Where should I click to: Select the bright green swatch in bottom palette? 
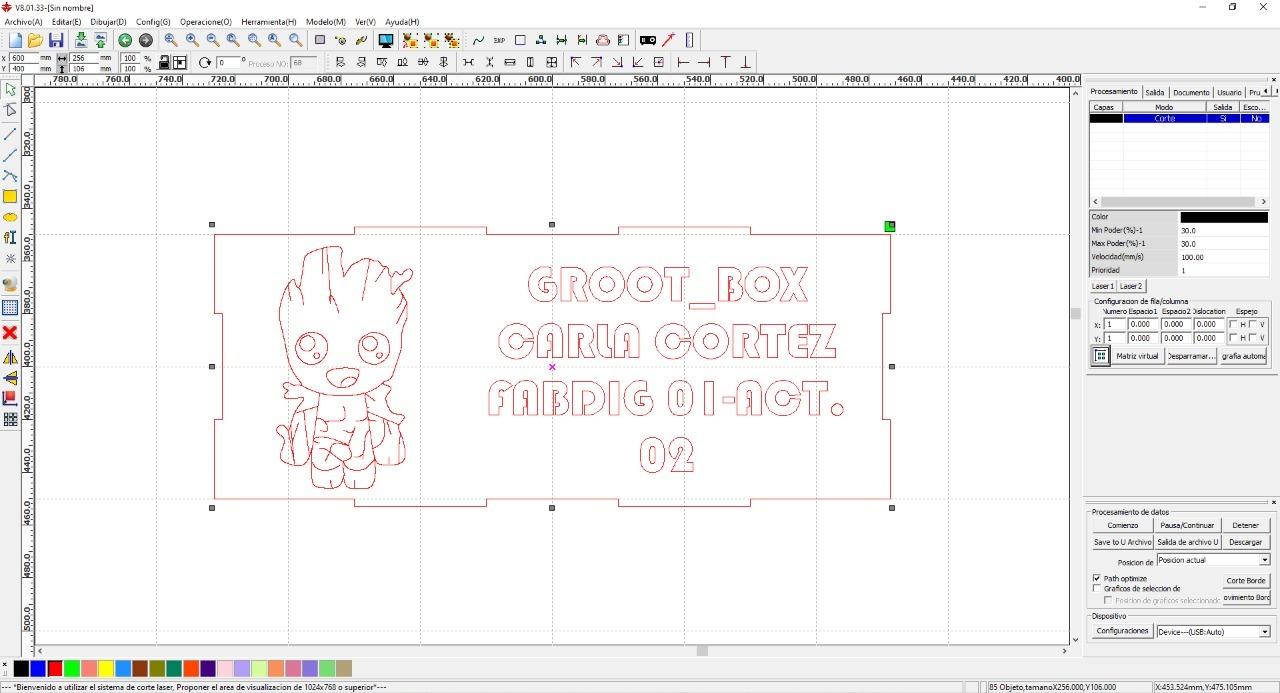(x=72, y=668)
